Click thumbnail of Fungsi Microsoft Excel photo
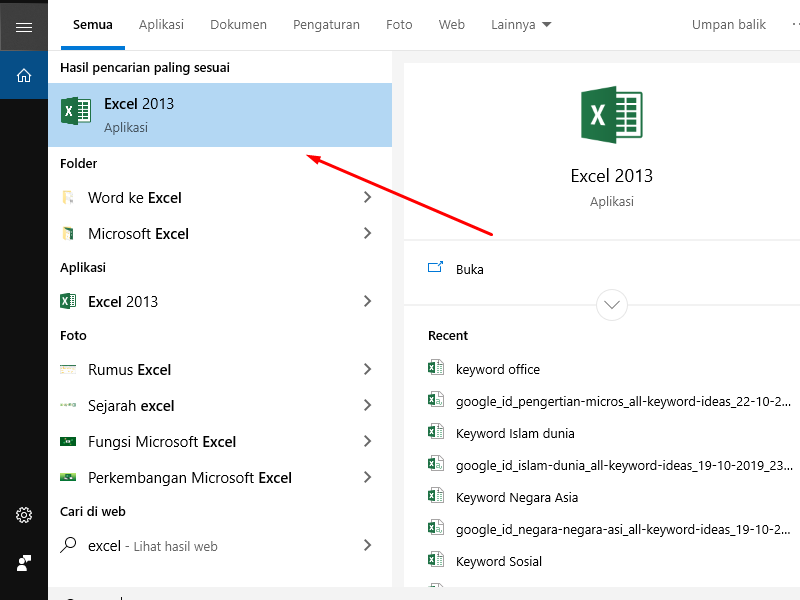800x600 pixels. tap(68, 441)
